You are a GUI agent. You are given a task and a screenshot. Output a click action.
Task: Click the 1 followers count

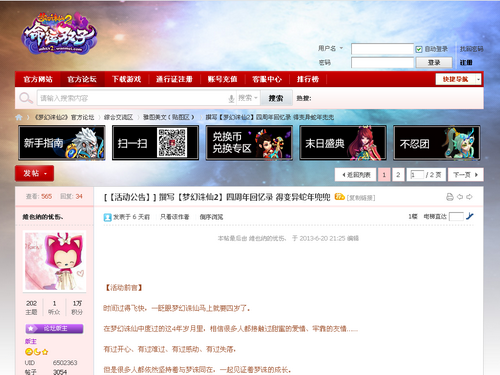[54, 304]
